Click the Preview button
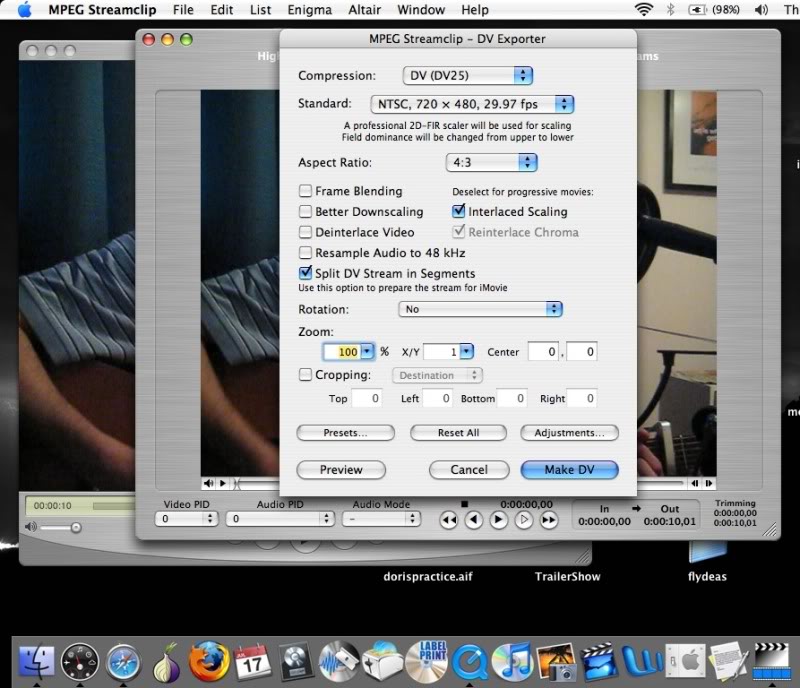800x688 pixels. point(341,470)
